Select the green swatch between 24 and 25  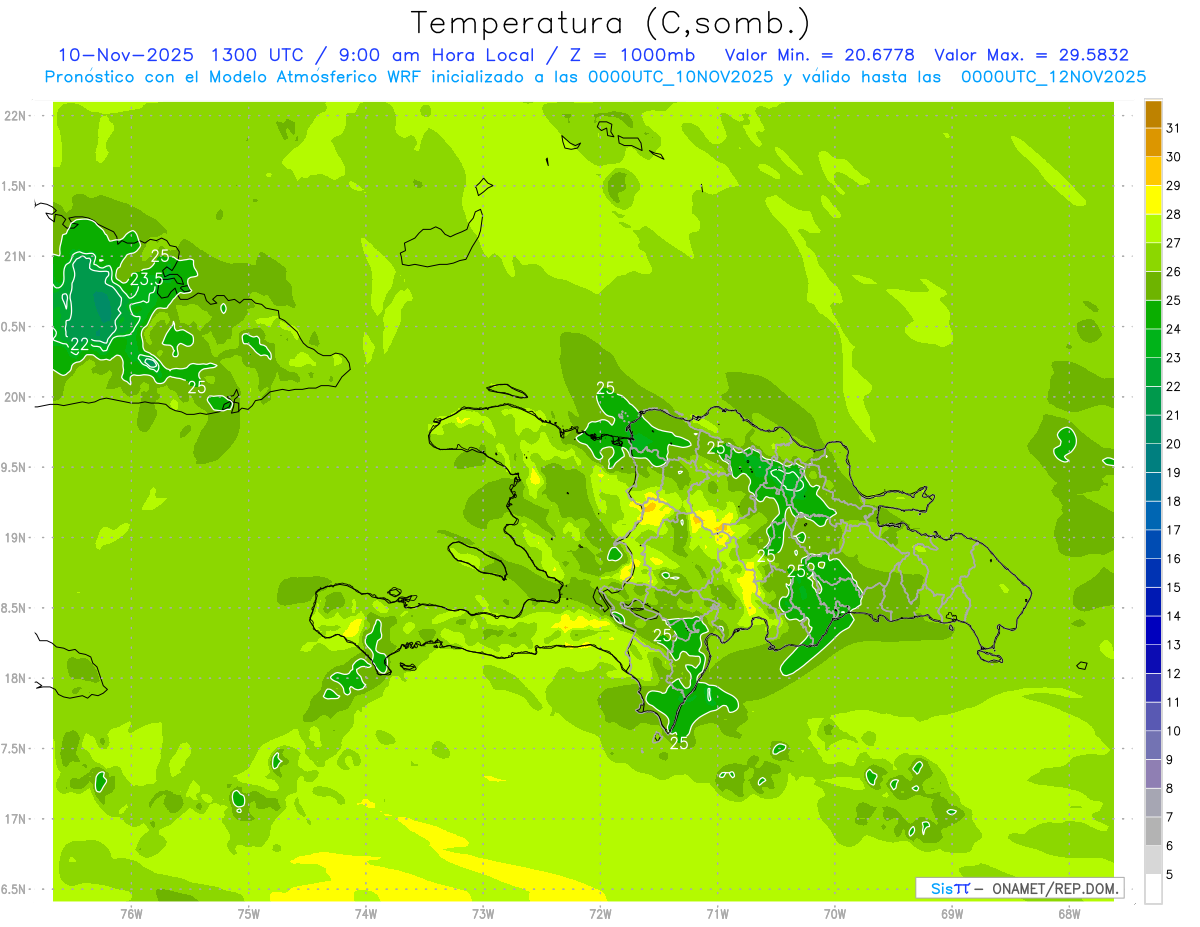[x=1153, y=315]
